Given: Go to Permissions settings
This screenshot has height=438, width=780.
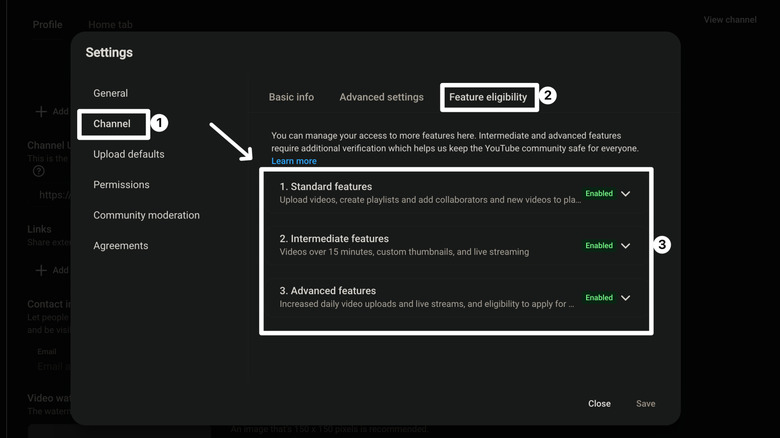Looking at the screenshot, I should (x=121, y=185).
